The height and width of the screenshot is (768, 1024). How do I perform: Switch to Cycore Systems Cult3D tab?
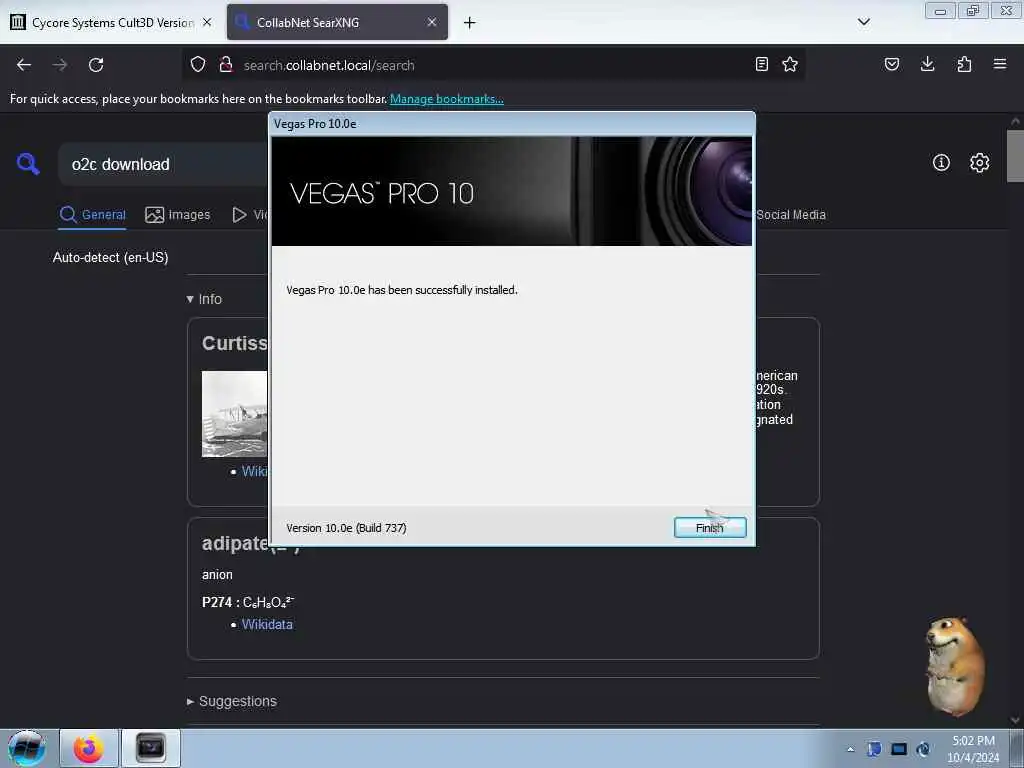111,22
